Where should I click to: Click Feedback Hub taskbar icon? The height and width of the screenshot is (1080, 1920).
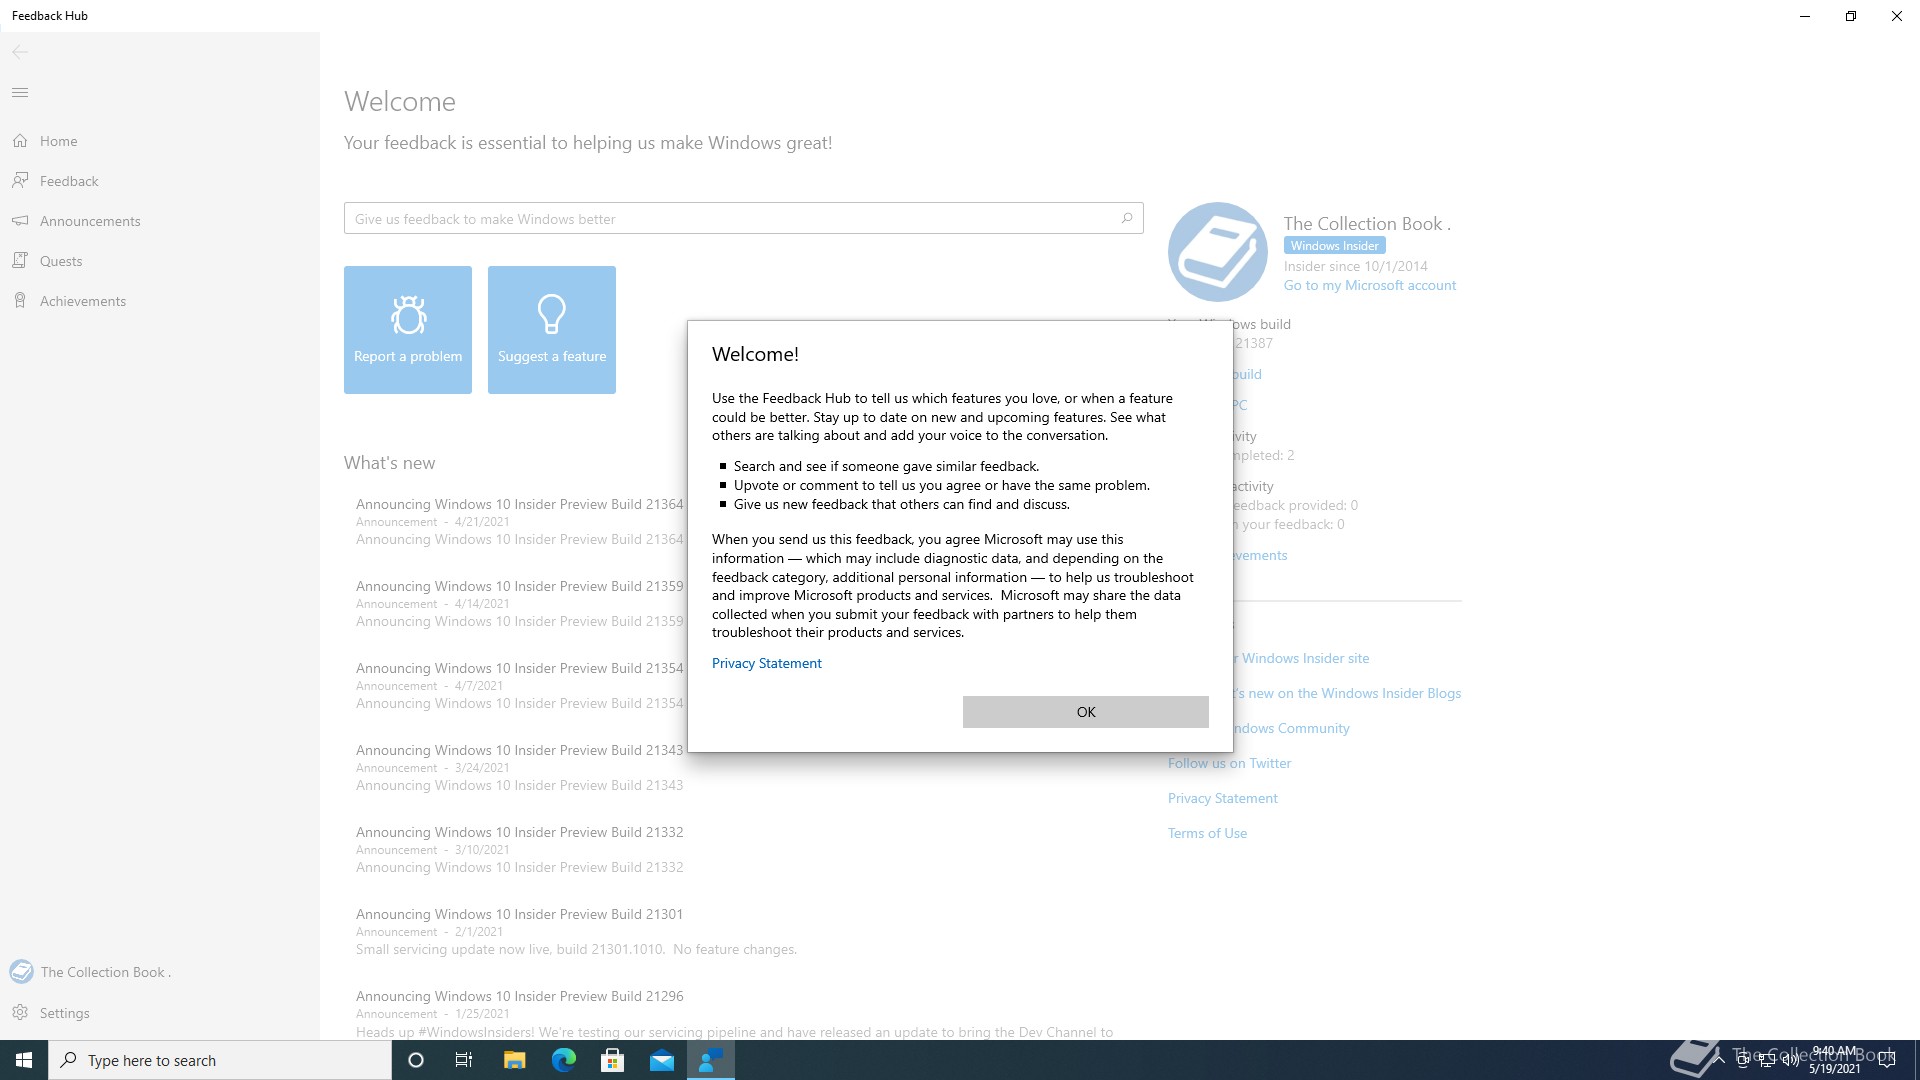pos(711,1060)
